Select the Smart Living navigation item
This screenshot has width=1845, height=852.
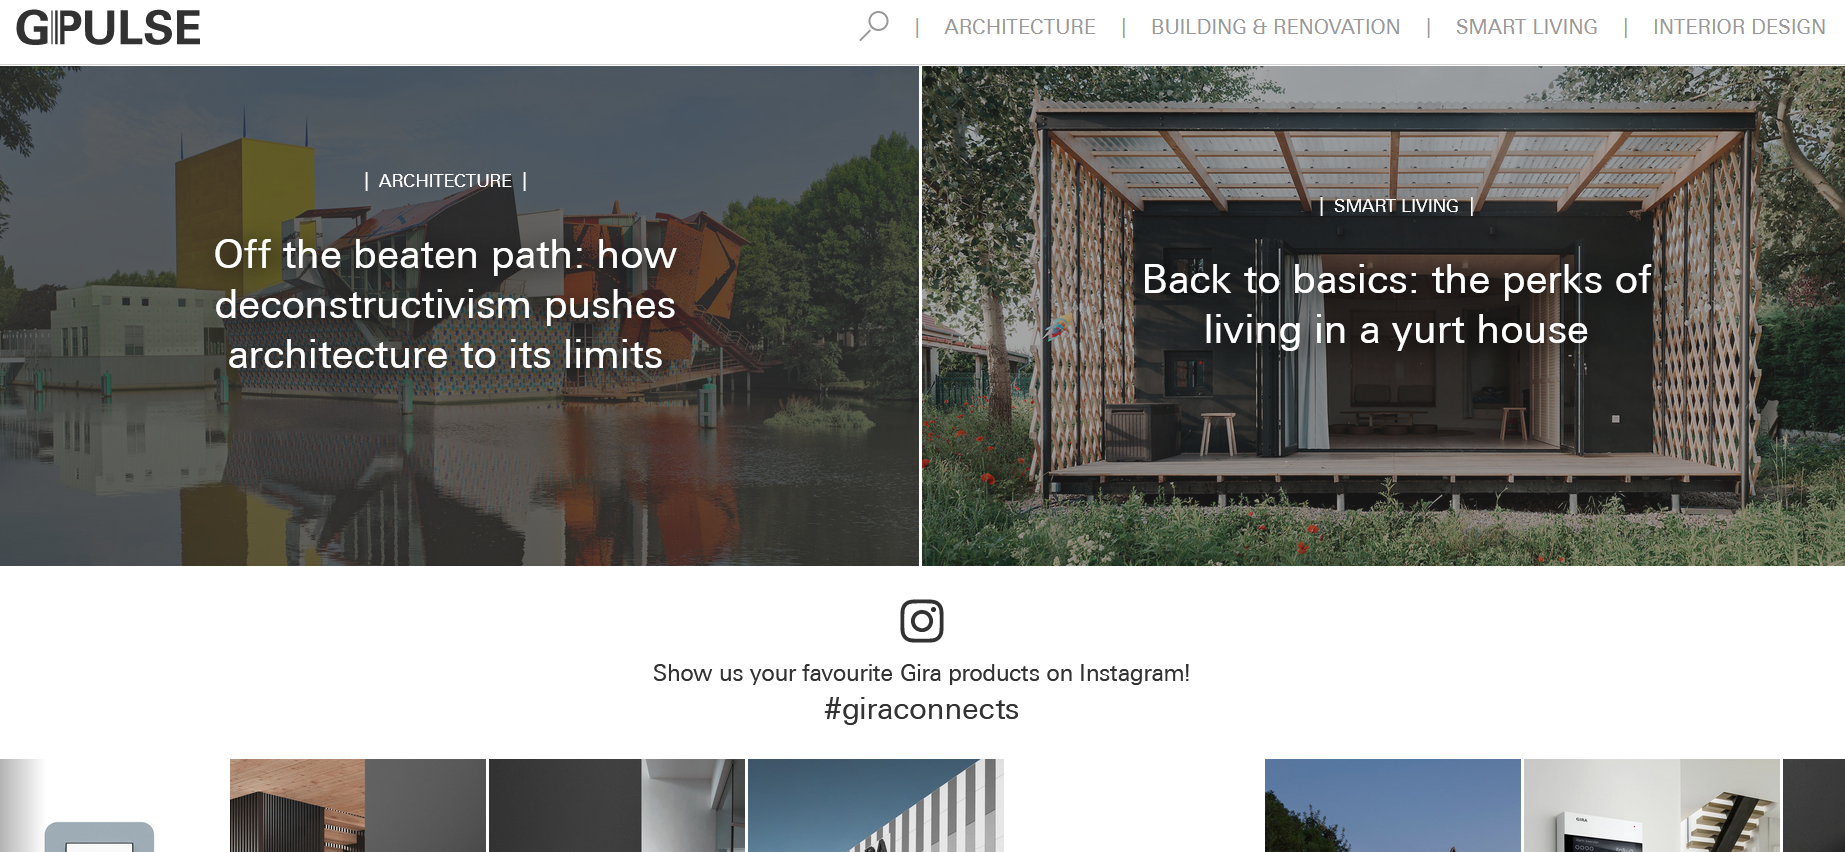pos(1526,27)
